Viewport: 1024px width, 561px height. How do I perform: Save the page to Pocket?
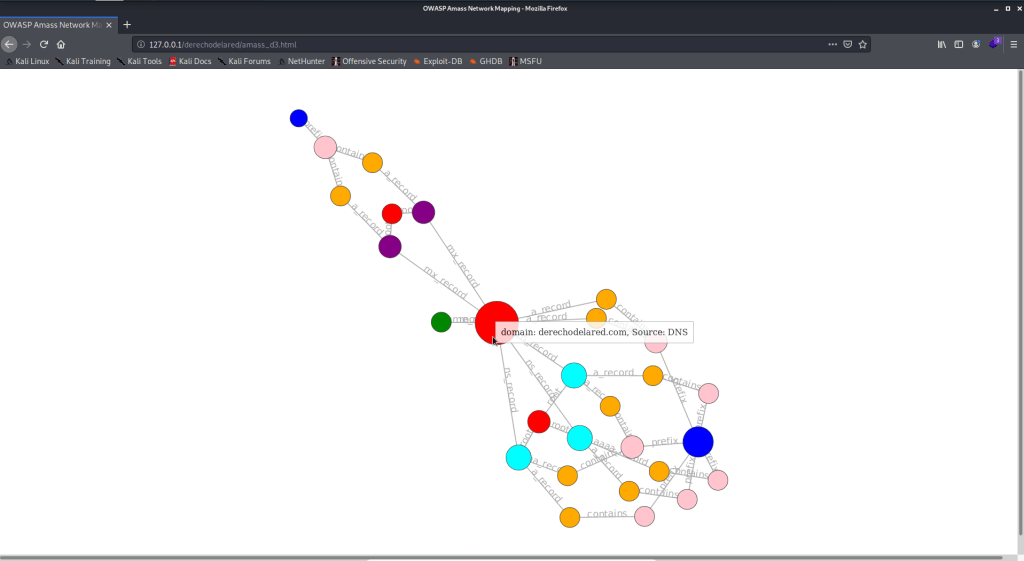tap(848, 44)
